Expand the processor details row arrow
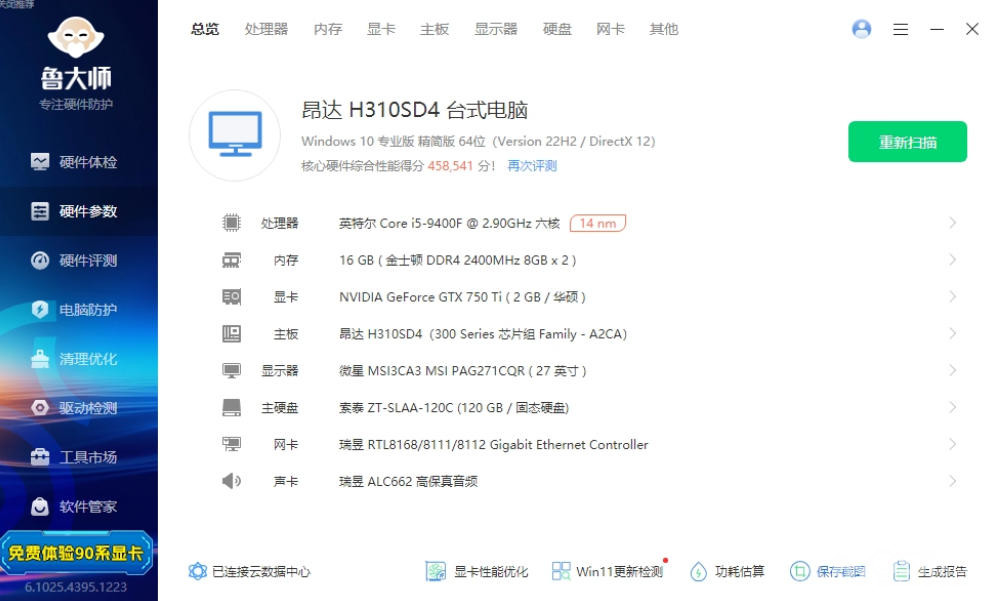This screenshot has height=601, width=995. (x=952, y=223)
